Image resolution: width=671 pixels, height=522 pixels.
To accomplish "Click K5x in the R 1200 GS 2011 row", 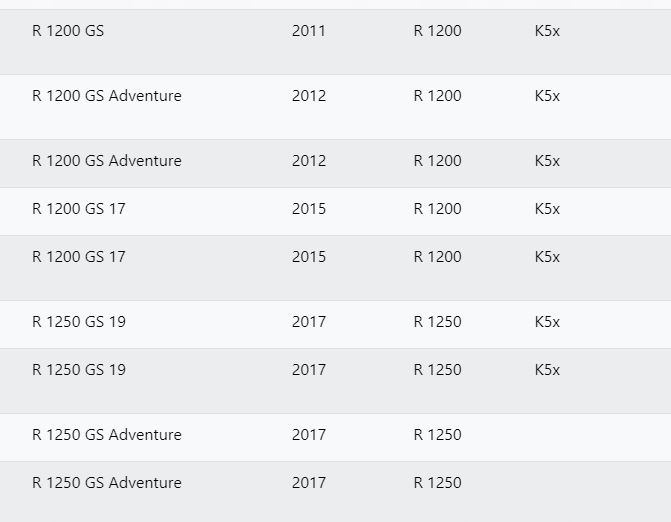I will coord(547,31).
